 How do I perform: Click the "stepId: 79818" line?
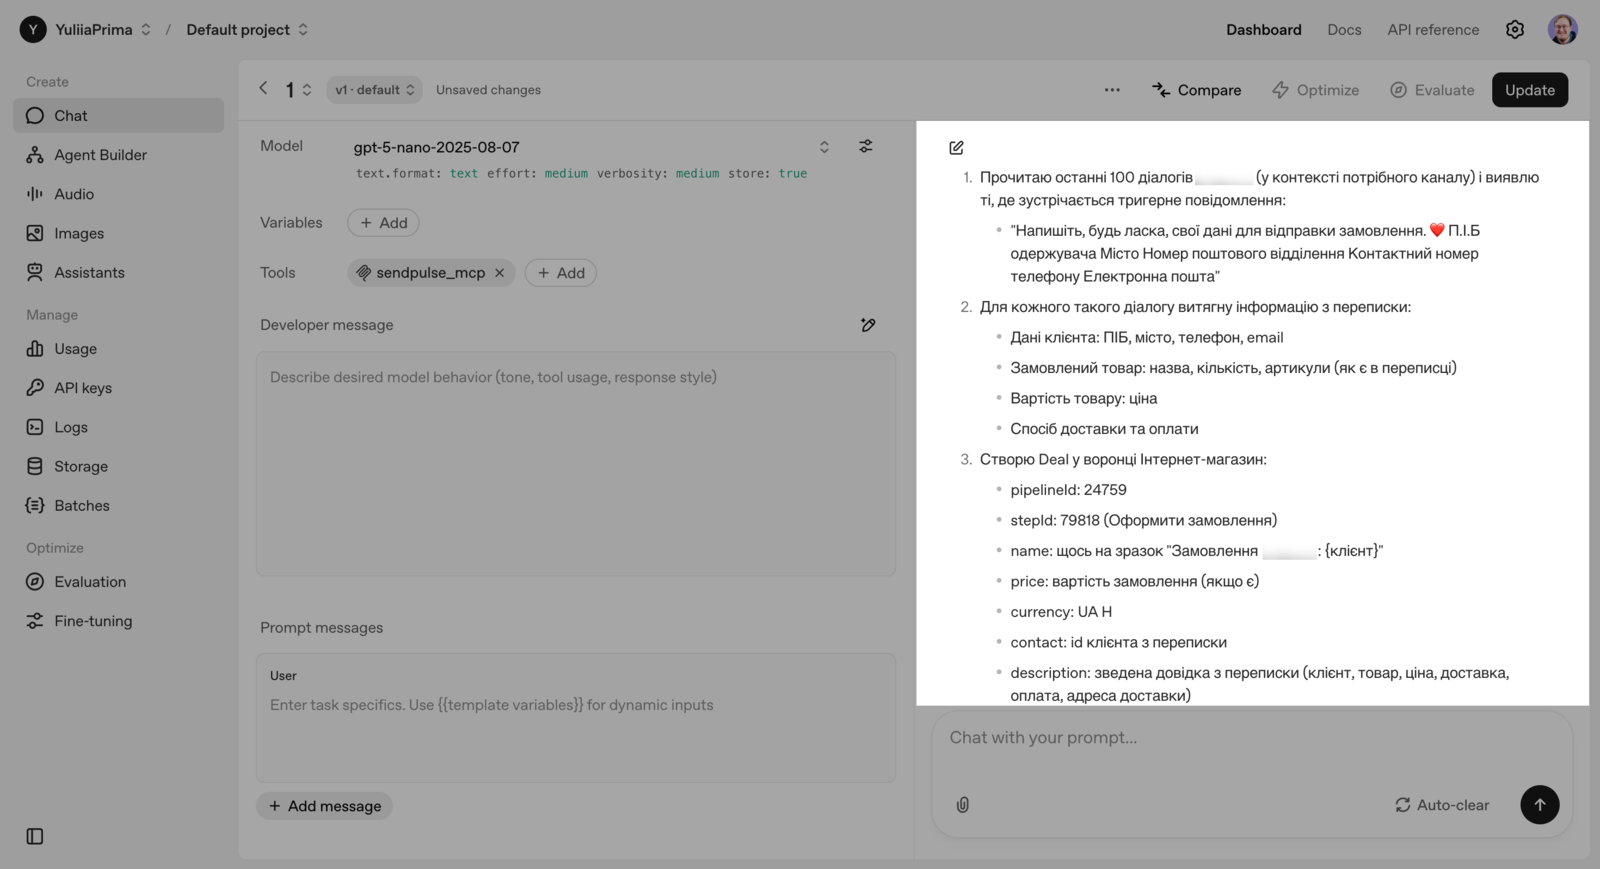1143,520
